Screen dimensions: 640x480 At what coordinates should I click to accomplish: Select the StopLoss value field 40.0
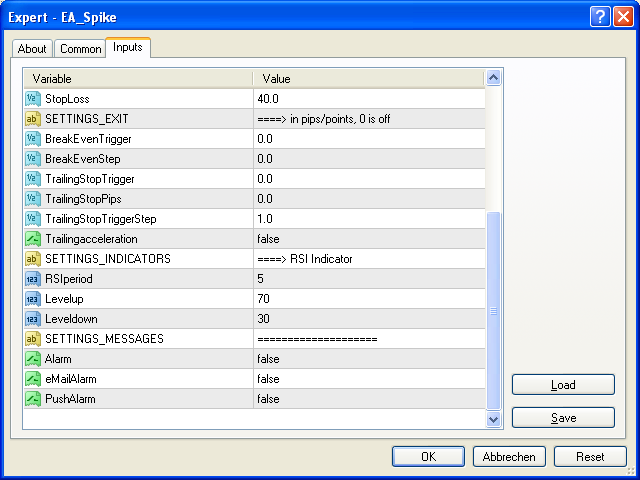tap(268, 99)
